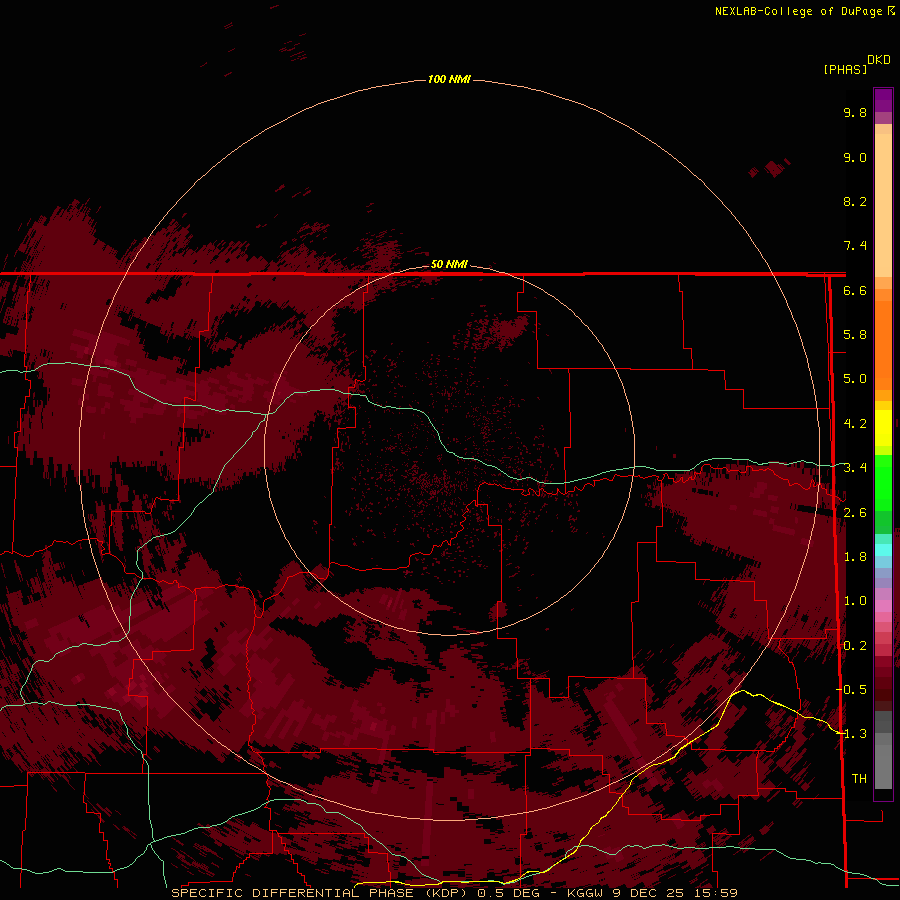Select the -1.3 legend value
900x900 pixels.
[852, 734]
